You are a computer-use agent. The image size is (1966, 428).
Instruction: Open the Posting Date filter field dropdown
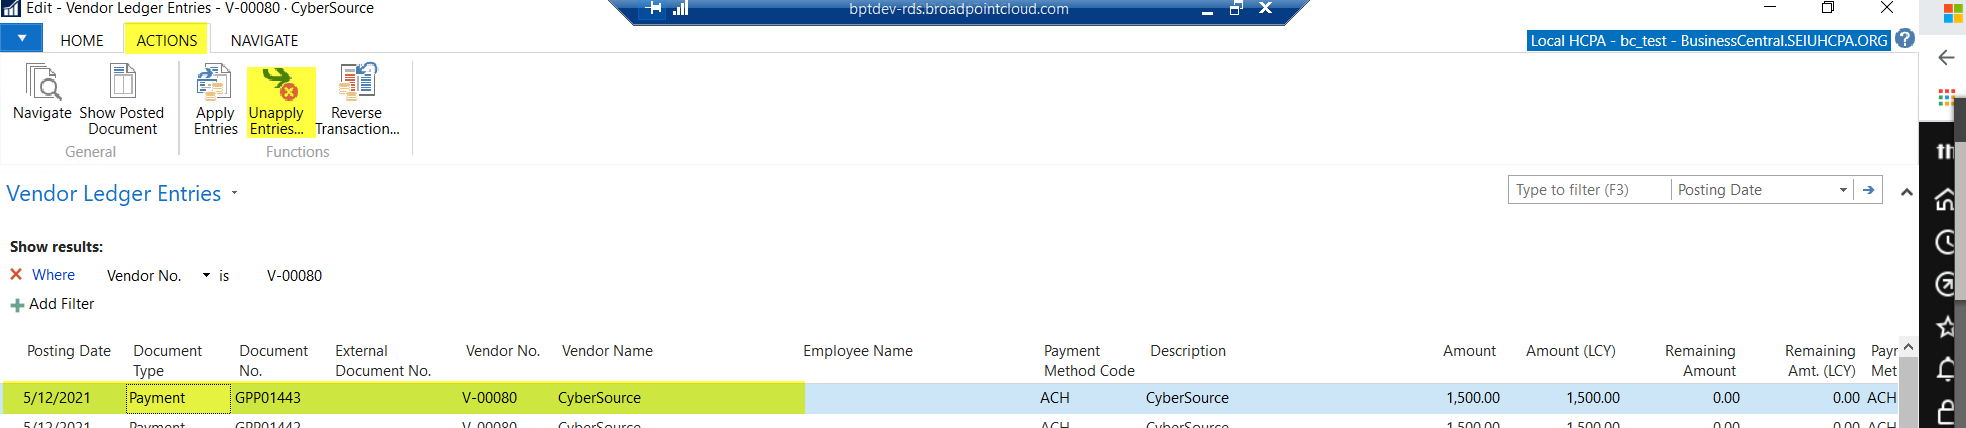pos(1843,190)
